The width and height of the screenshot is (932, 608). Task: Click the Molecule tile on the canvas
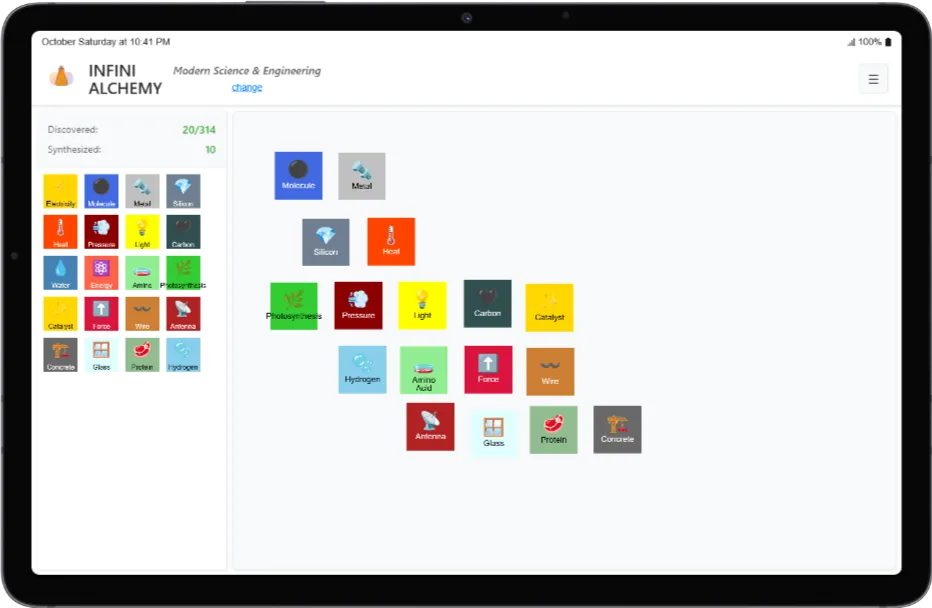[298, 176]
